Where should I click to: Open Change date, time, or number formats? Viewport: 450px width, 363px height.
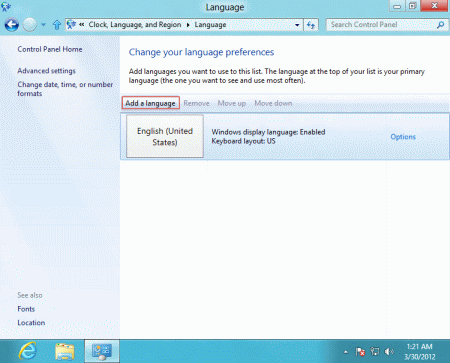point(65,89)
